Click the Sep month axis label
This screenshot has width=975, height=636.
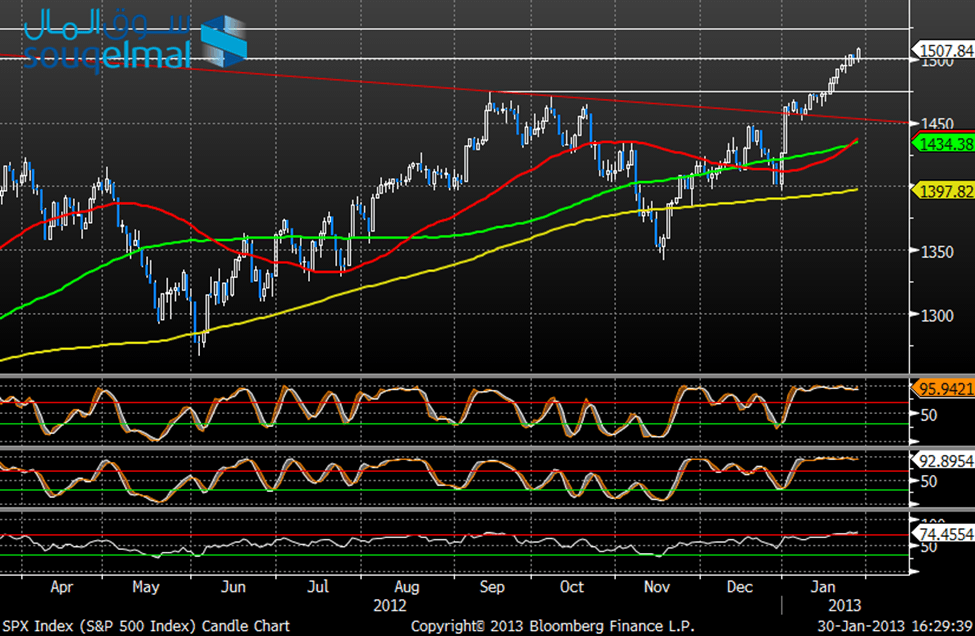point(491,588)
